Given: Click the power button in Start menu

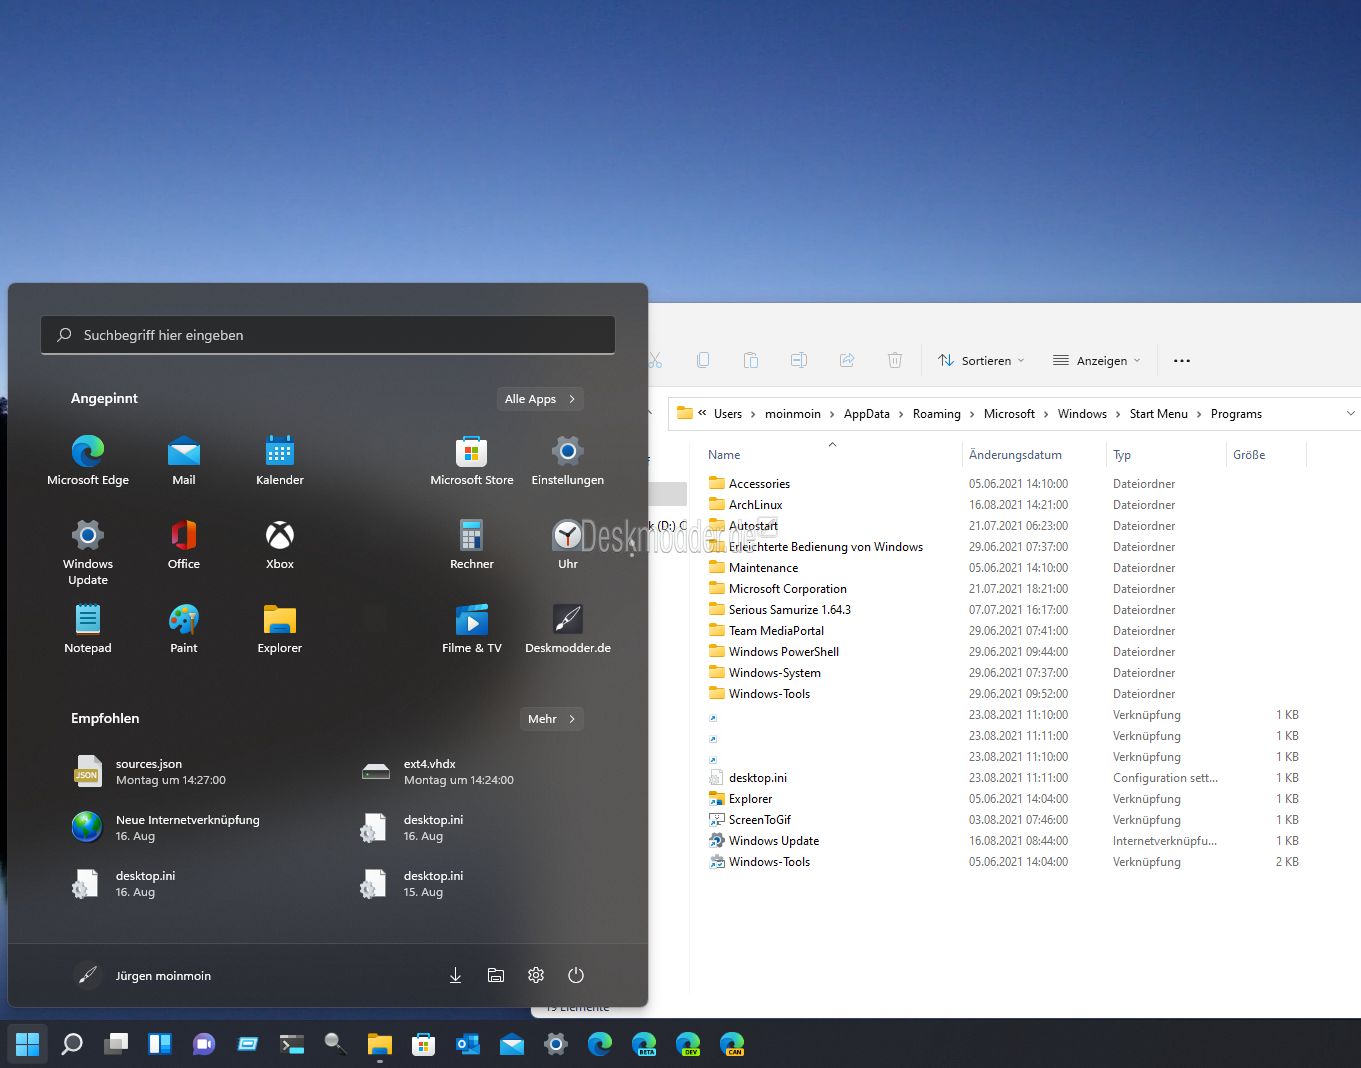Looking at the screenshot, I should click(576, 975).
